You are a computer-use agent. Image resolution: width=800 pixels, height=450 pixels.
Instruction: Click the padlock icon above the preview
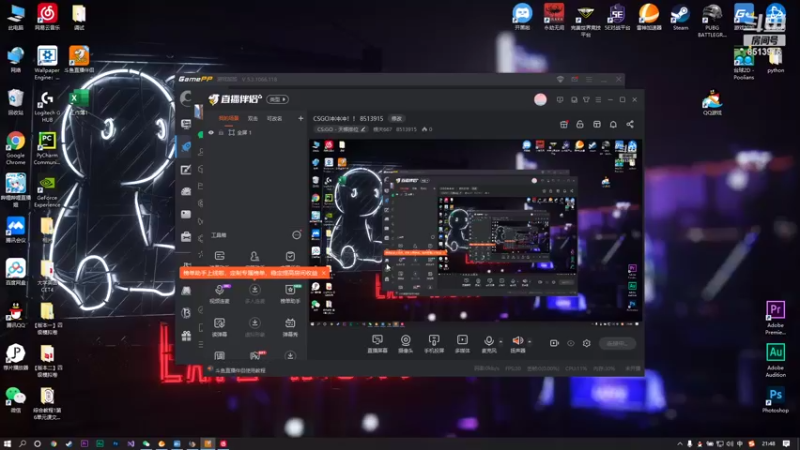pyautogui.click(x=580, y=124)
